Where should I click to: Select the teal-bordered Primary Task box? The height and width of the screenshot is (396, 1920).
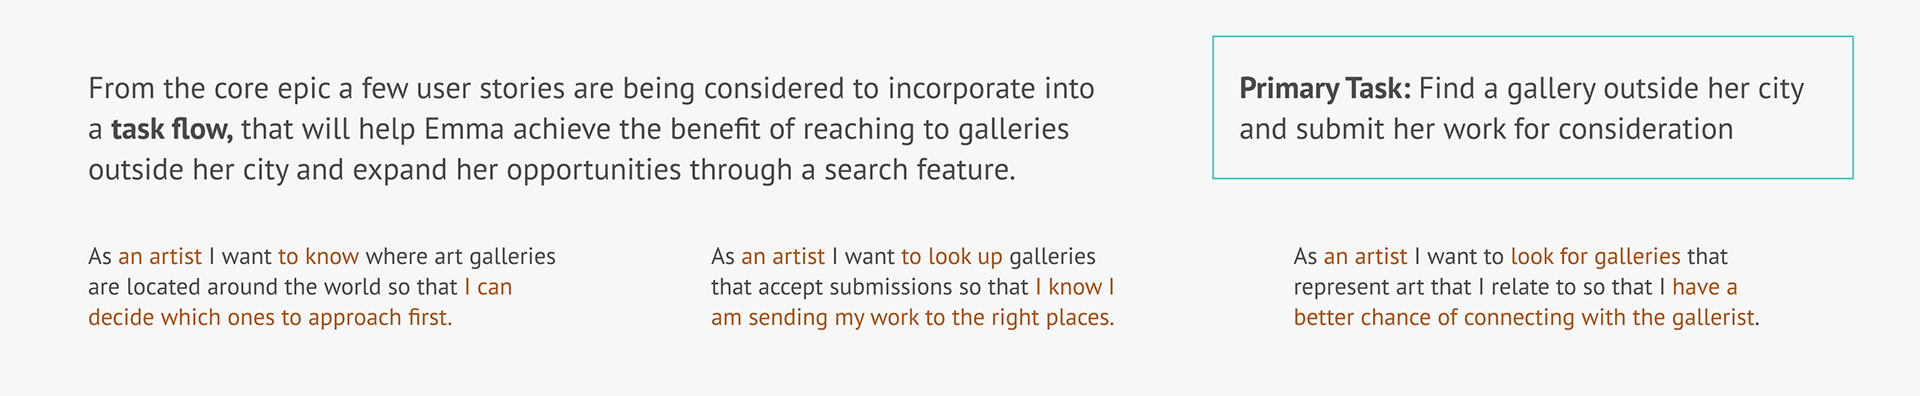coord(1533,108)
